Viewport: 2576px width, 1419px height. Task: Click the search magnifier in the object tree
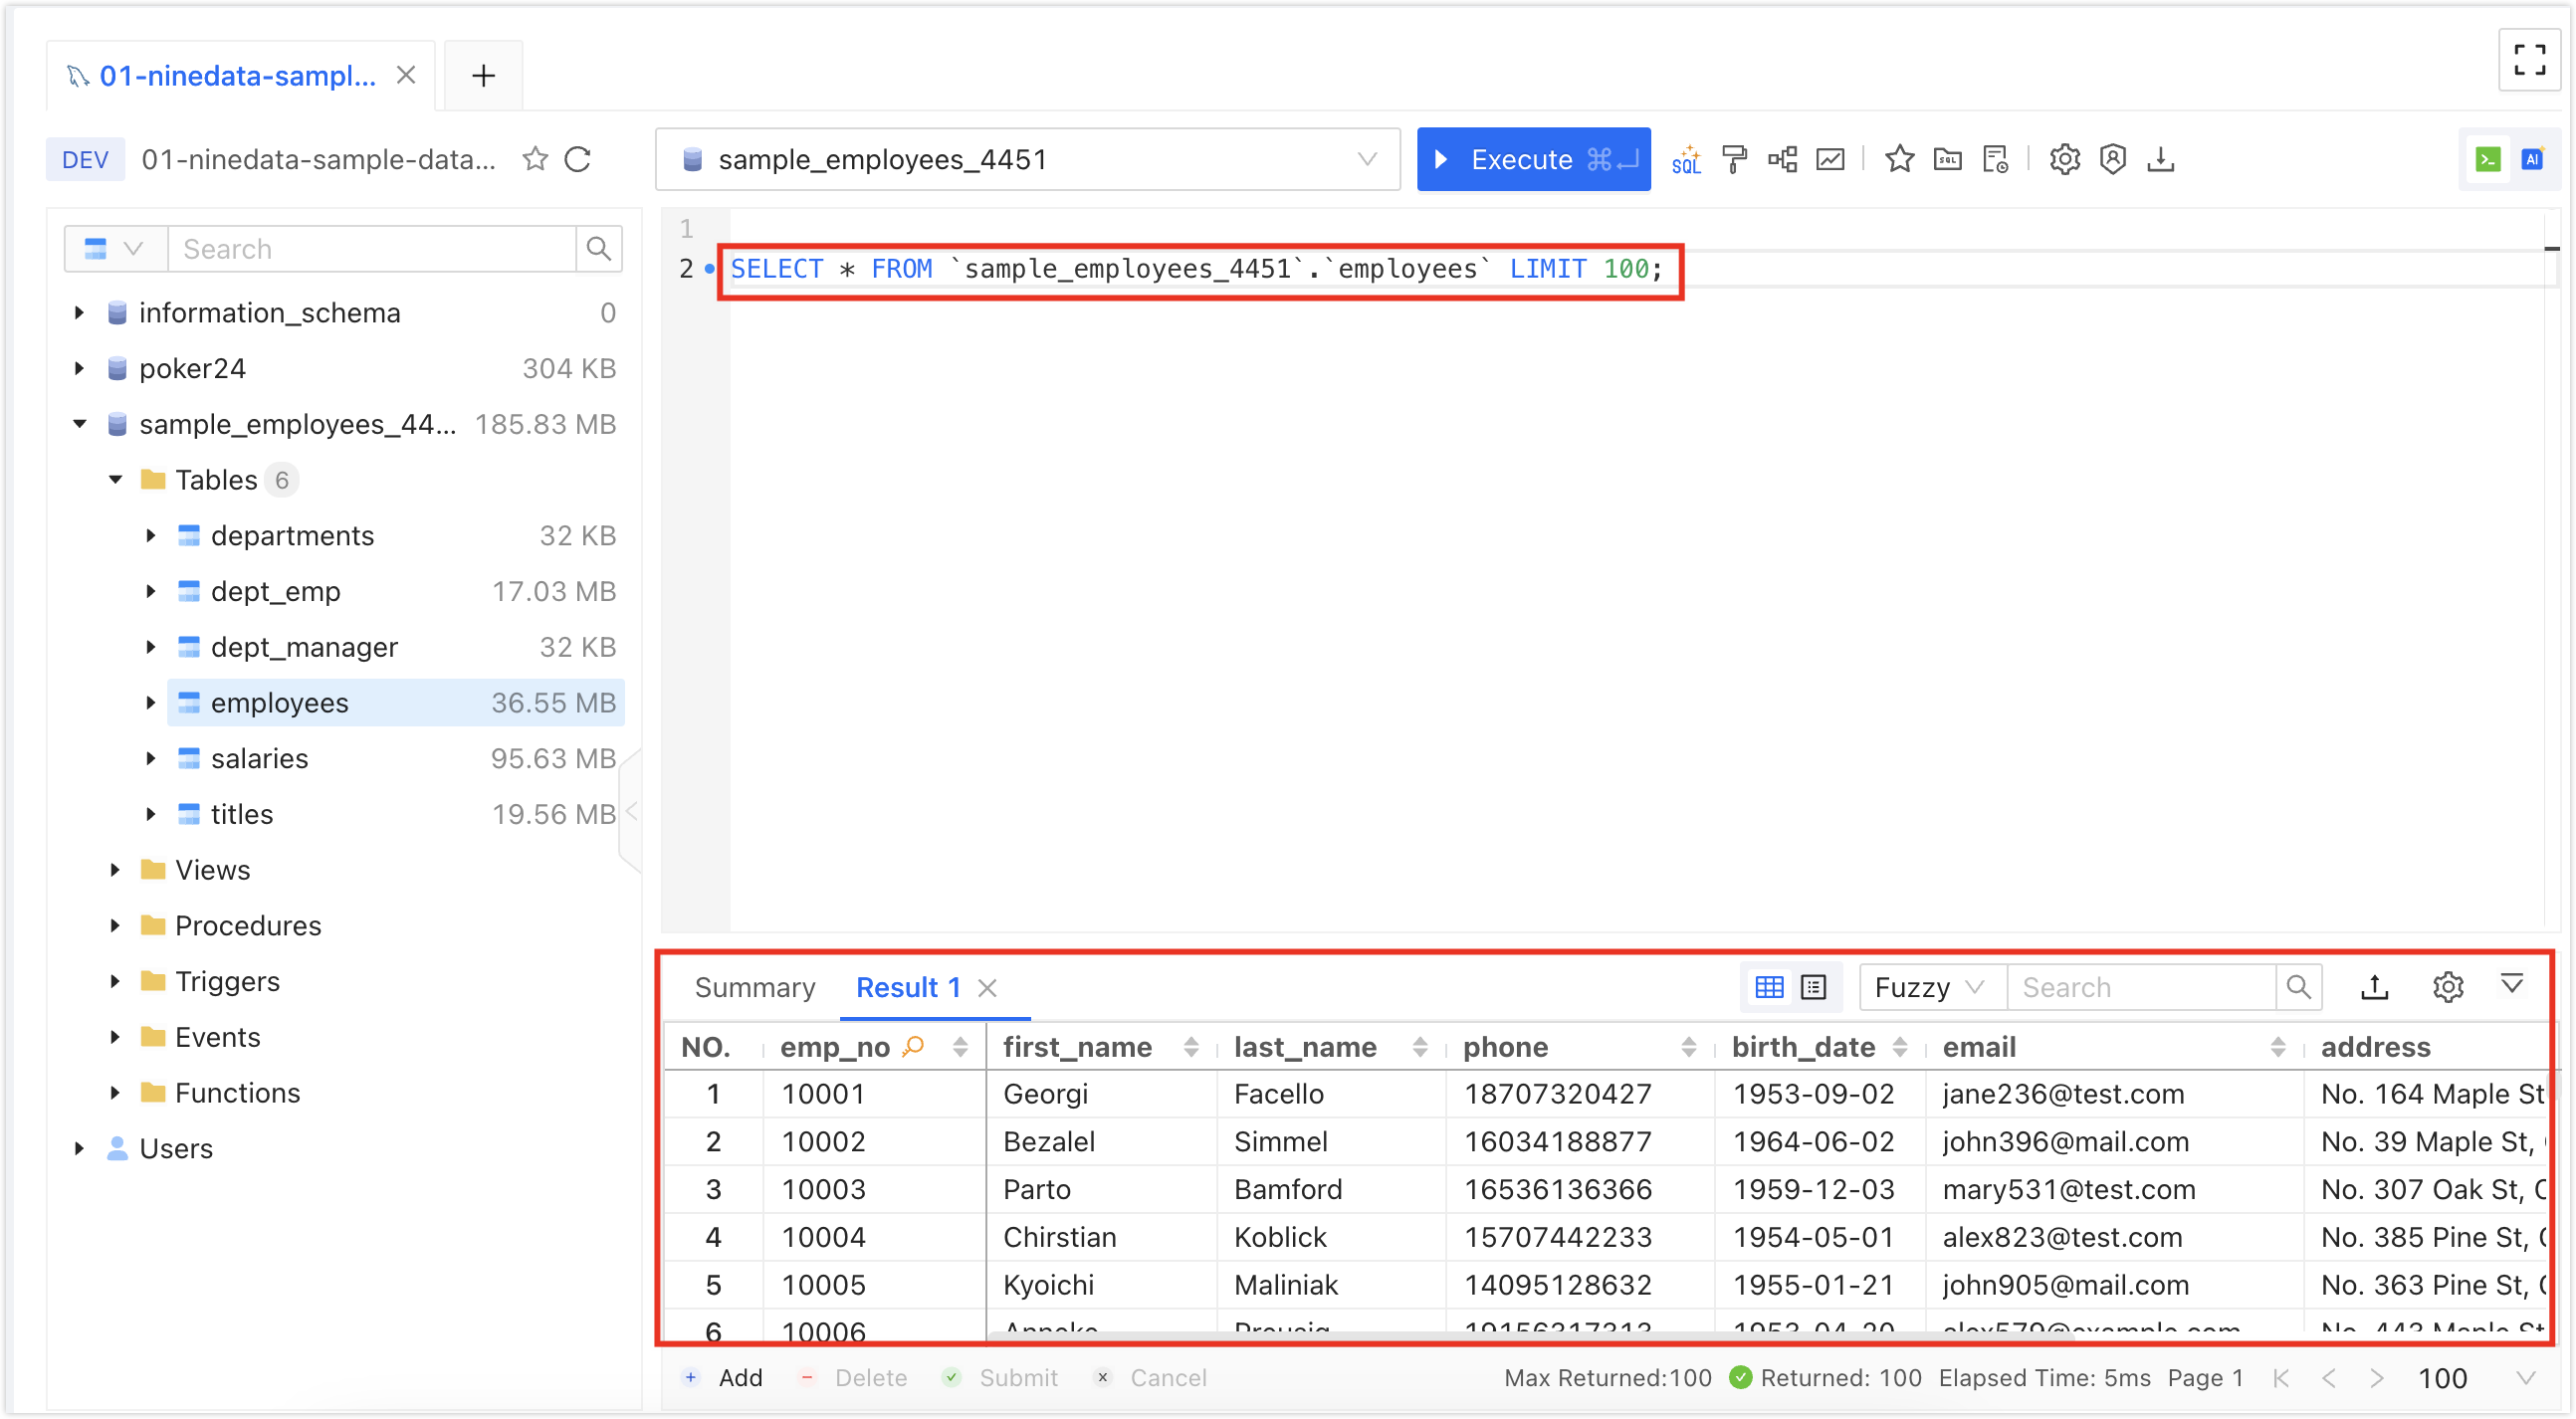point(598,248)
